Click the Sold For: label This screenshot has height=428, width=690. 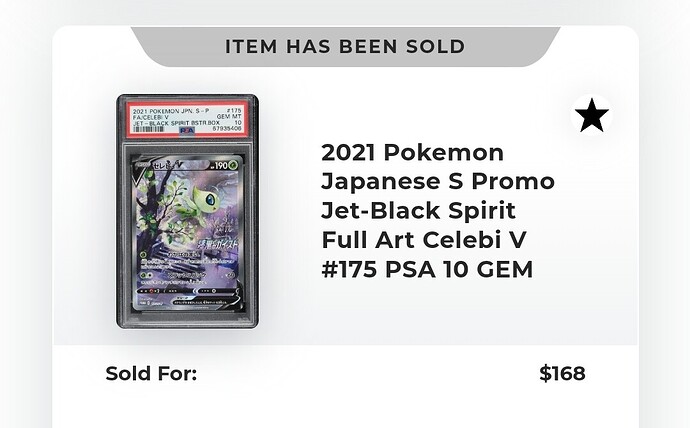(x=151, y=373)
